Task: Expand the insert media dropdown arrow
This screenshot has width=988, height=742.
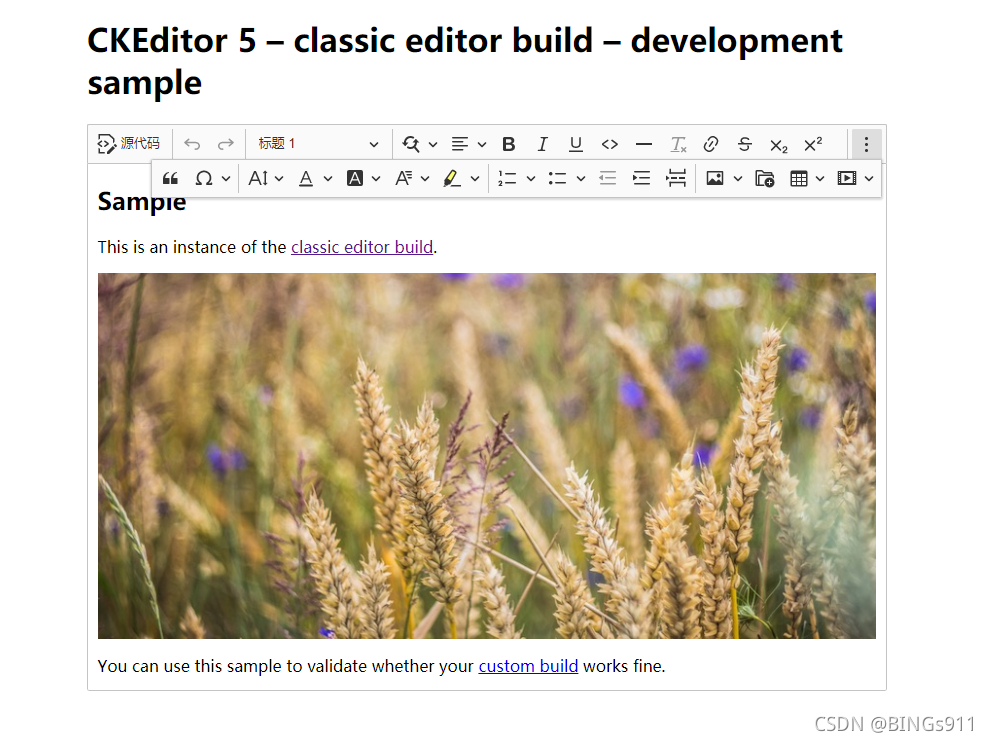Action: tap(869, 178)
